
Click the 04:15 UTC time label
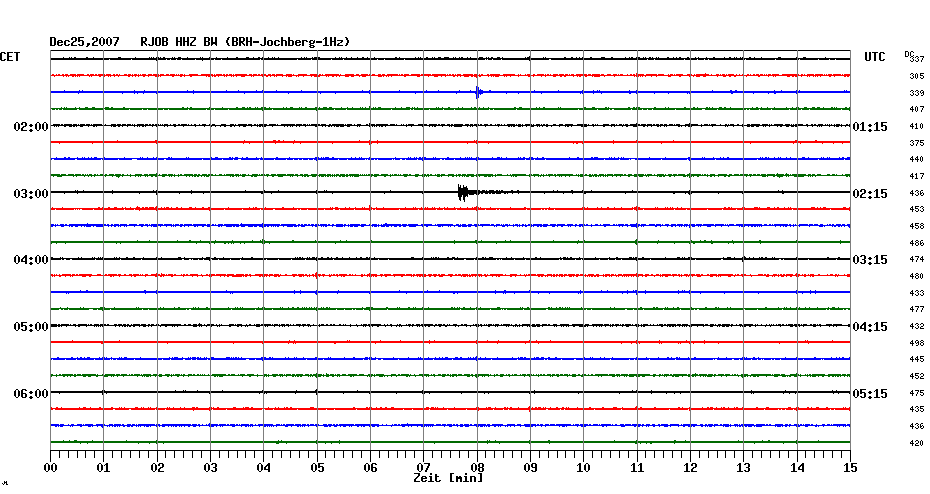(x=870, y=327)
